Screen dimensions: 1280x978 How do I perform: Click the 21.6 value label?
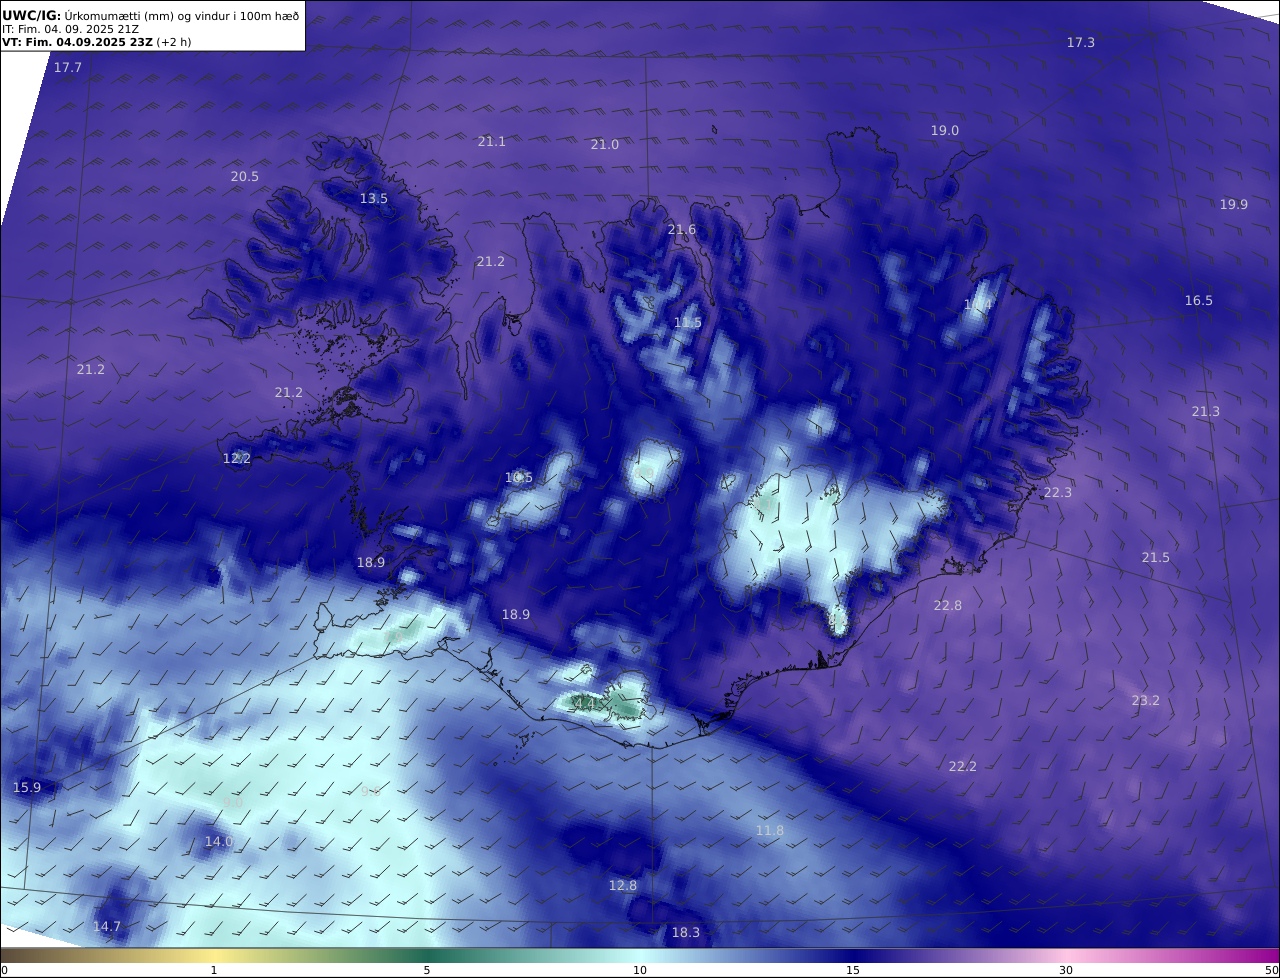tap(681, 230)
